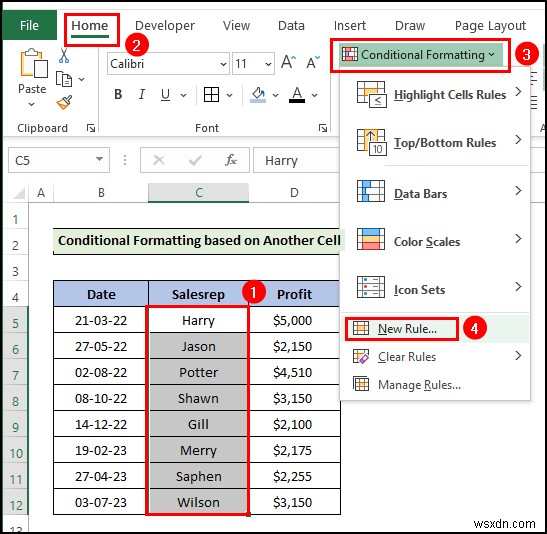This screenshot has width=547, height=534.
Task: Expand the Underline style arrow
Action: click(183, 95)
